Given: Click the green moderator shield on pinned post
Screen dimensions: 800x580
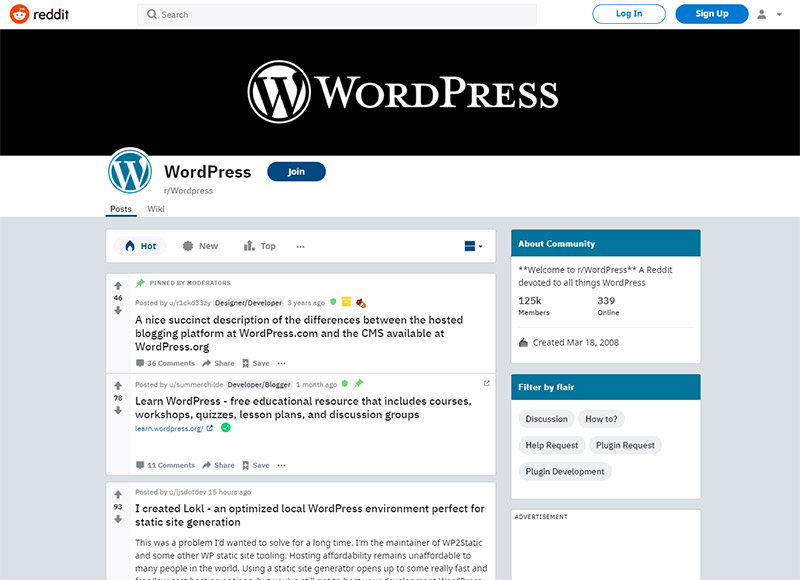Looking at the screenshot, I should pyautogui.click(x=333, y=302).
